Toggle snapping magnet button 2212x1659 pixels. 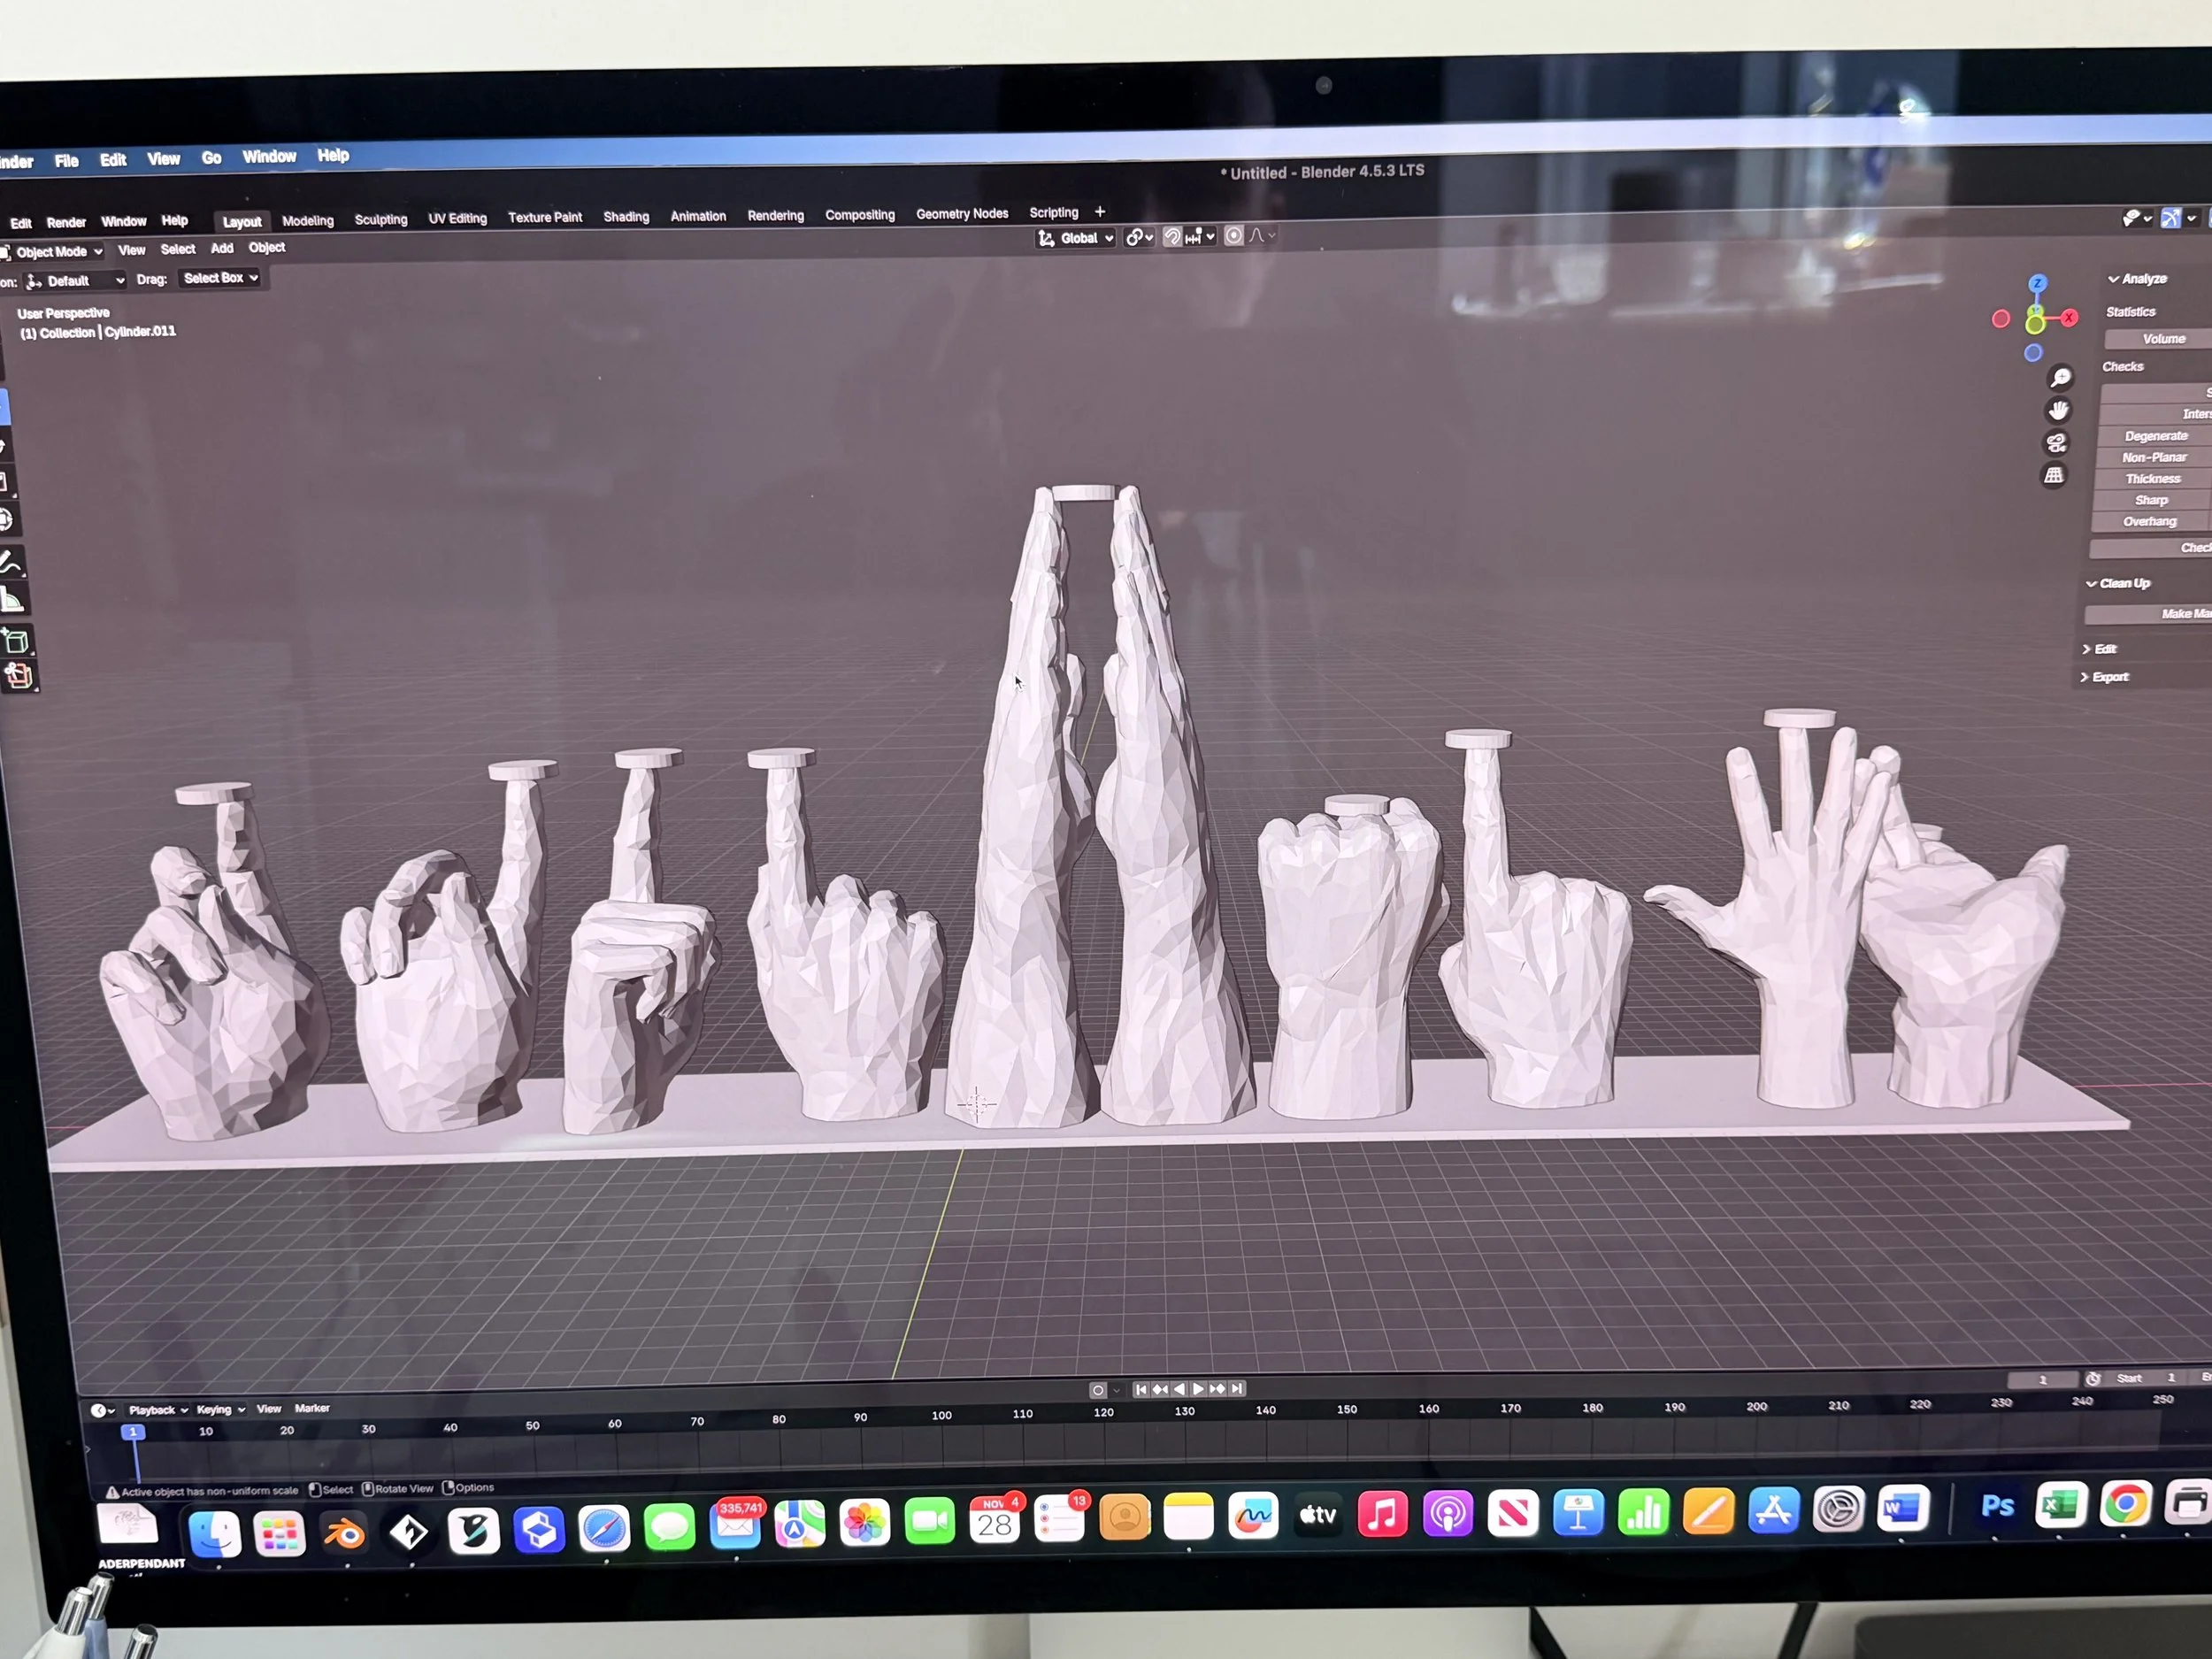click(1172, 237)
